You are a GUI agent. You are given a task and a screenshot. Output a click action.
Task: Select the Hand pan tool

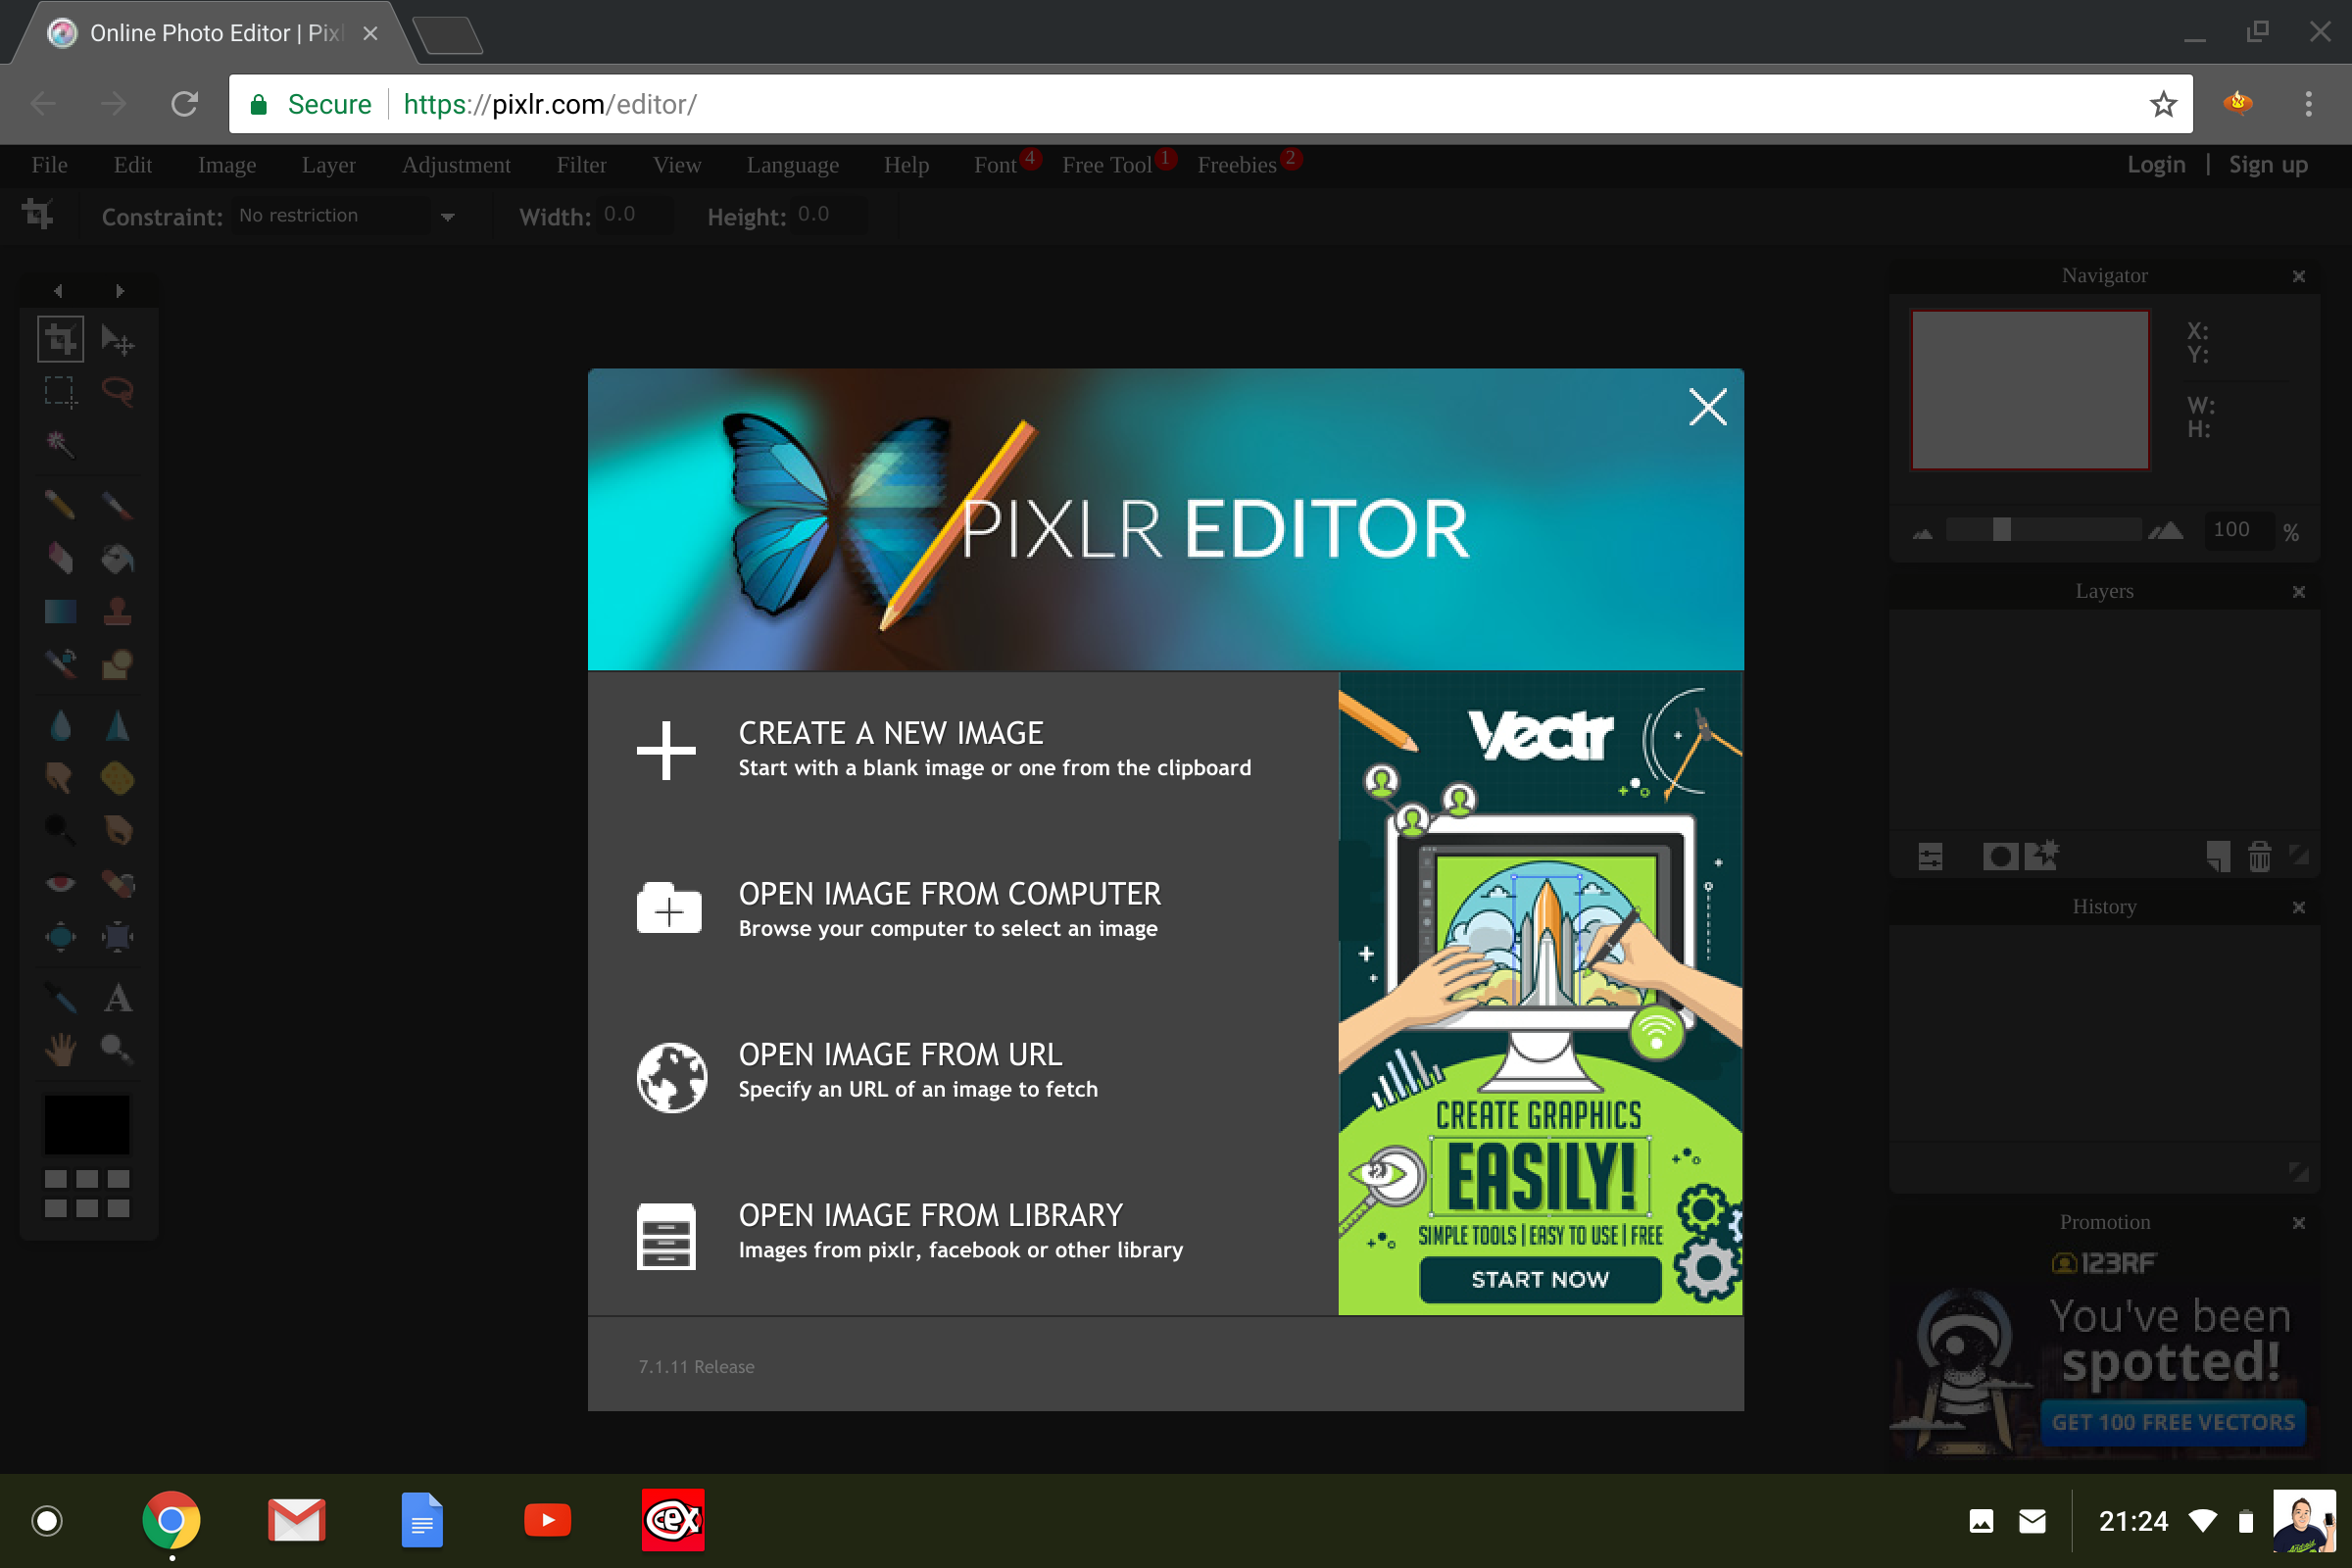tap(60, 1049)
